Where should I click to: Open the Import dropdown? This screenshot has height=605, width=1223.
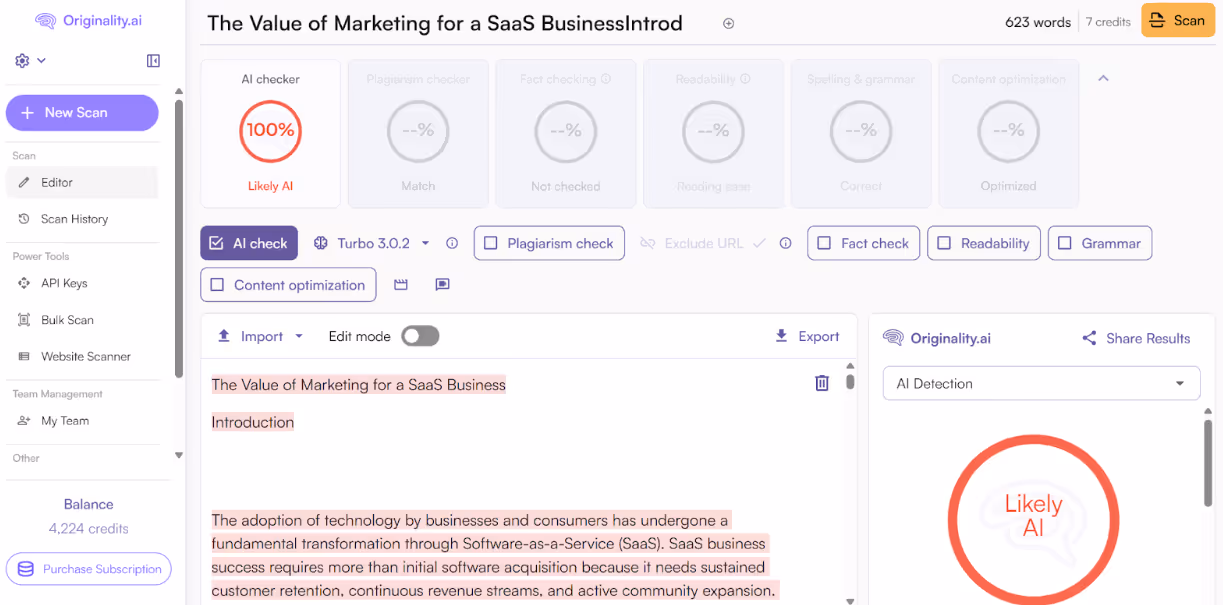(260, 336)
